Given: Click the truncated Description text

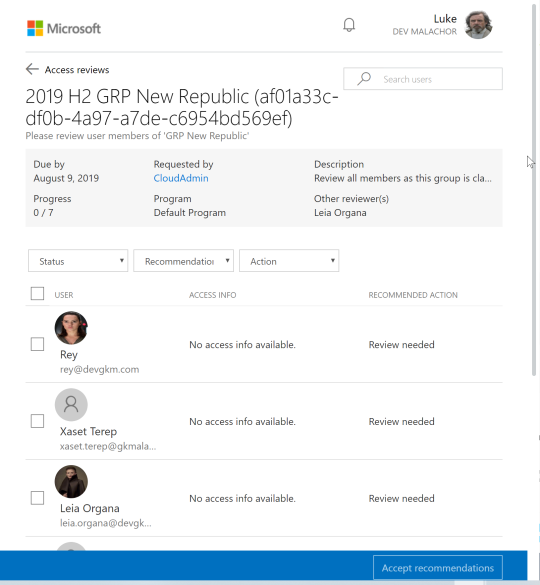Looking at the screenshot, I should (403, 178).
